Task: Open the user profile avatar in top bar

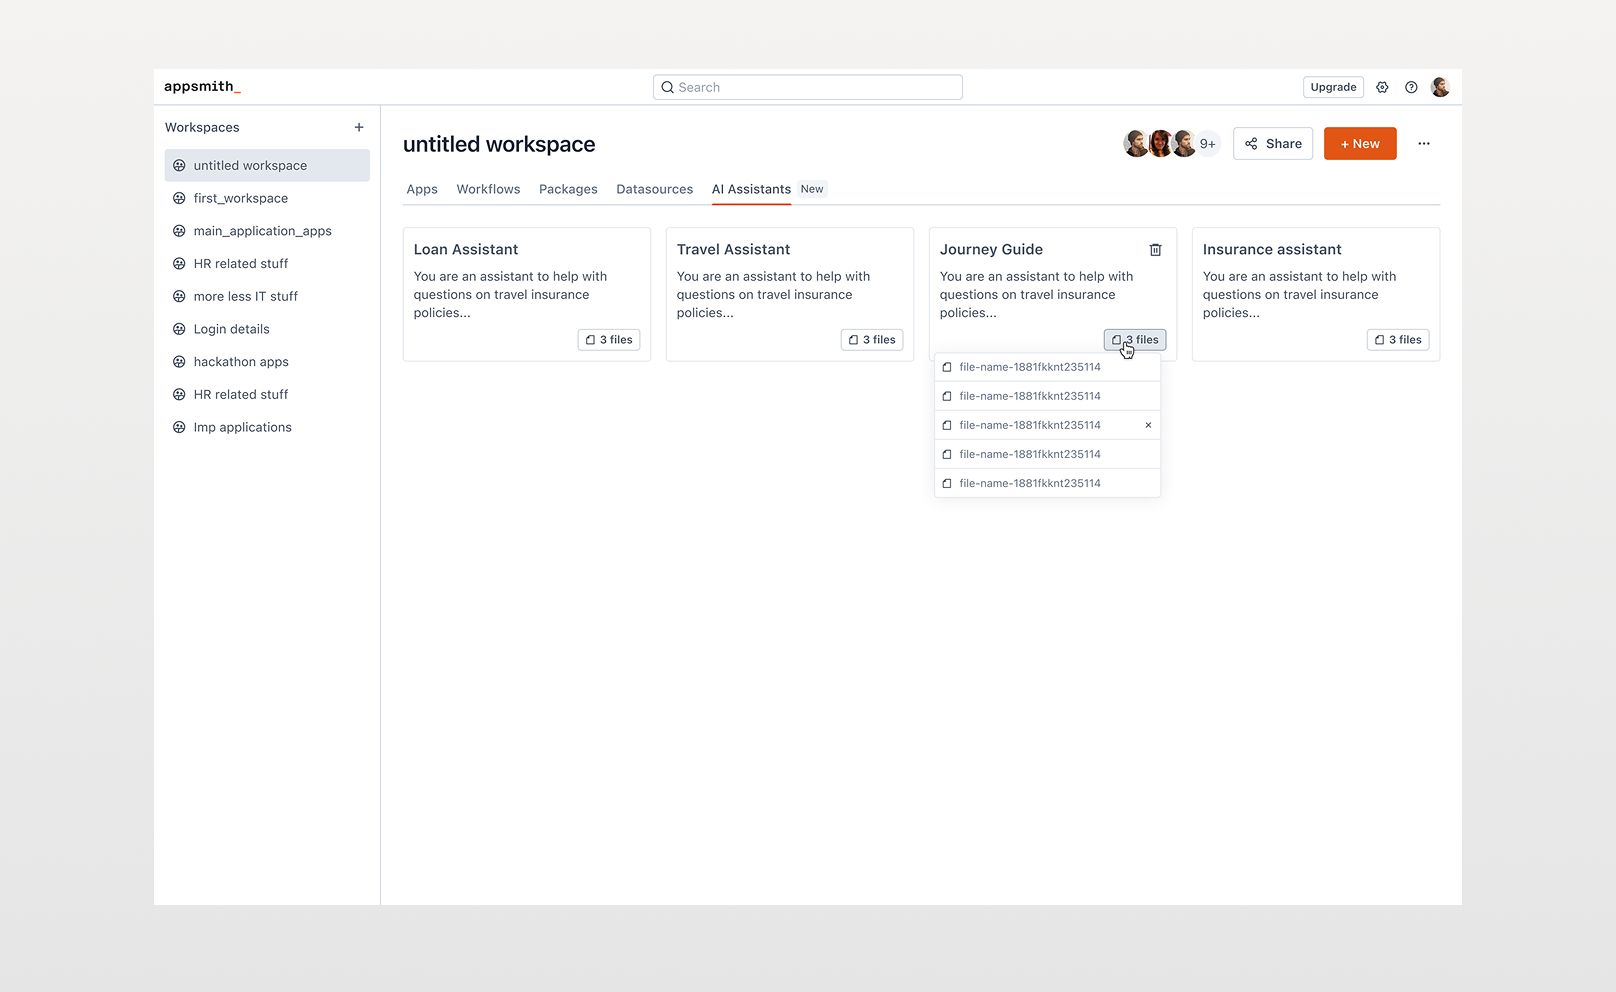Action: 1440,87
